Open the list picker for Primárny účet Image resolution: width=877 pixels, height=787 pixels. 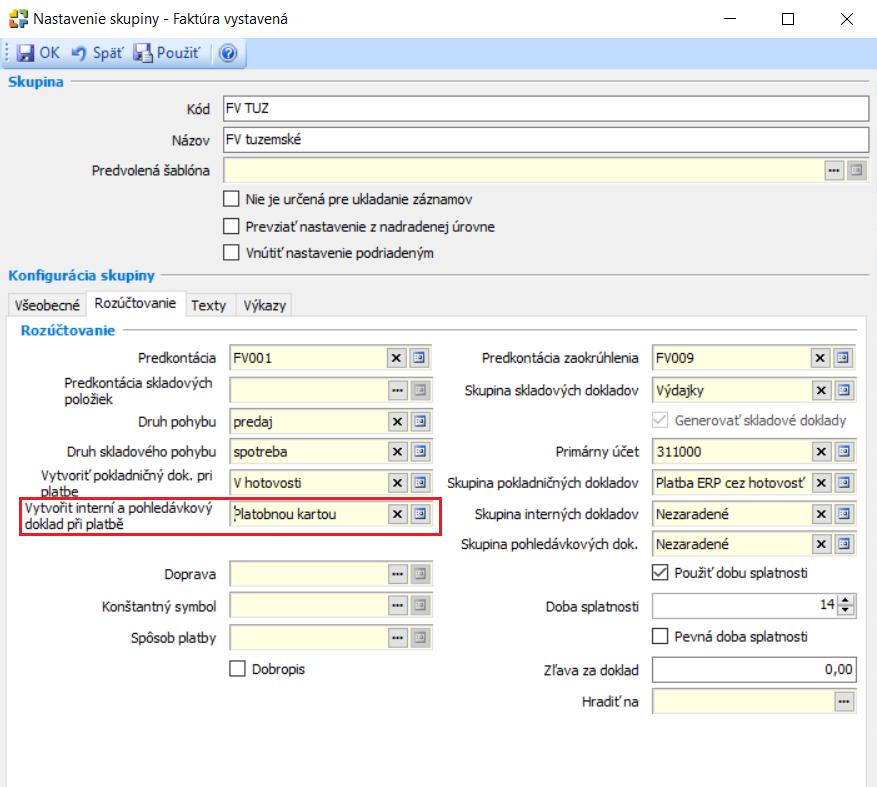844,451
